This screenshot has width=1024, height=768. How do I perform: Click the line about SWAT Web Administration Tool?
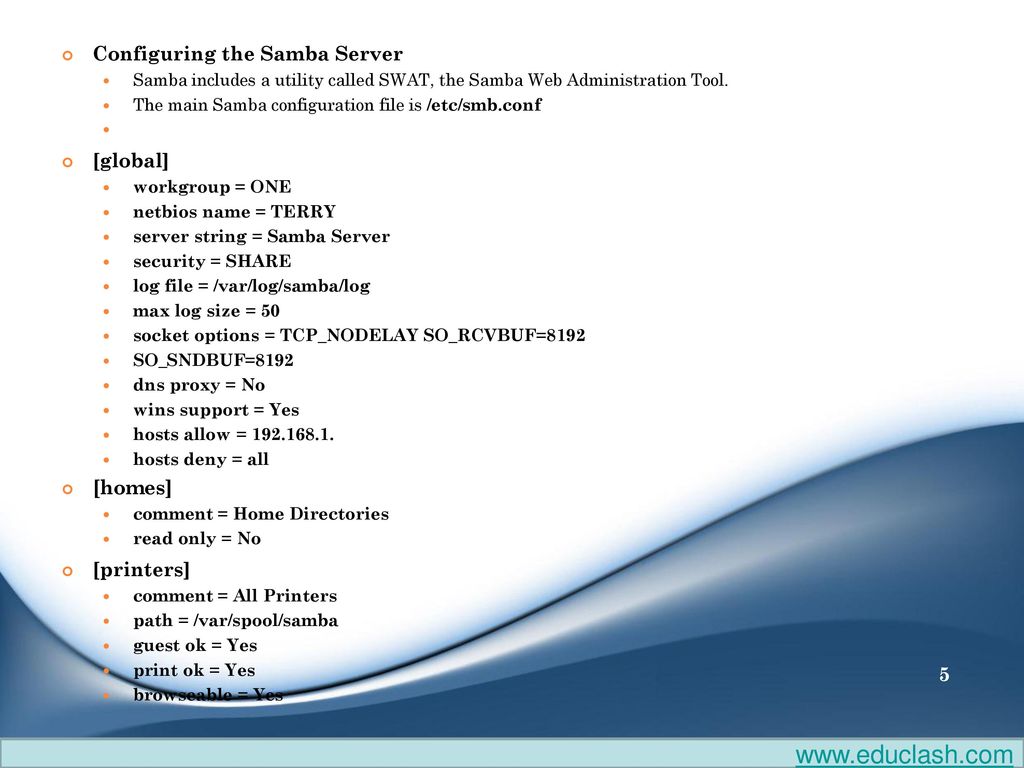coord(430,80)
